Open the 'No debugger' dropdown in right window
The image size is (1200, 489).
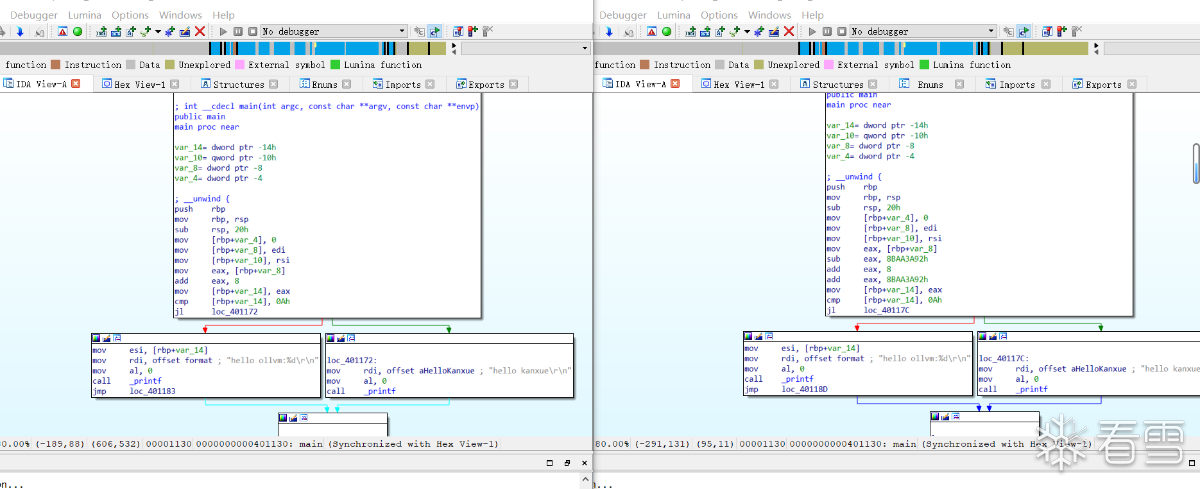(923, 32)
